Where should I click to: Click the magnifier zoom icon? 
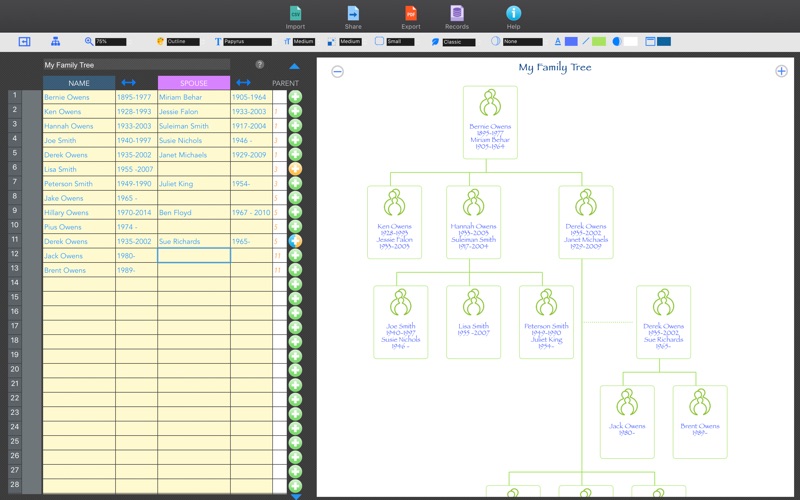click(x=89, y=42)
